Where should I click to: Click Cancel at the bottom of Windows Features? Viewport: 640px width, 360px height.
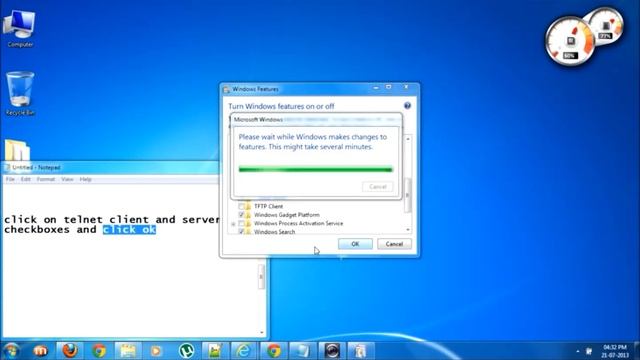[x=394, y=244]
